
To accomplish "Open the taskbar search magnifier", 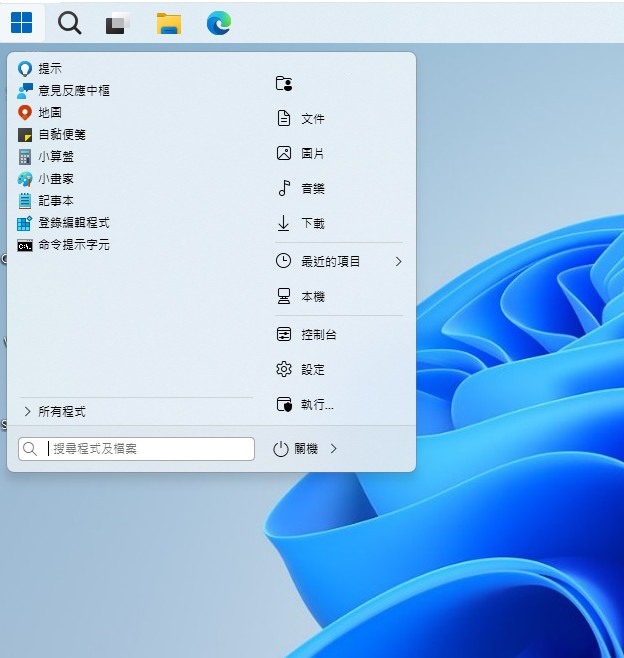I will point(70,23).
